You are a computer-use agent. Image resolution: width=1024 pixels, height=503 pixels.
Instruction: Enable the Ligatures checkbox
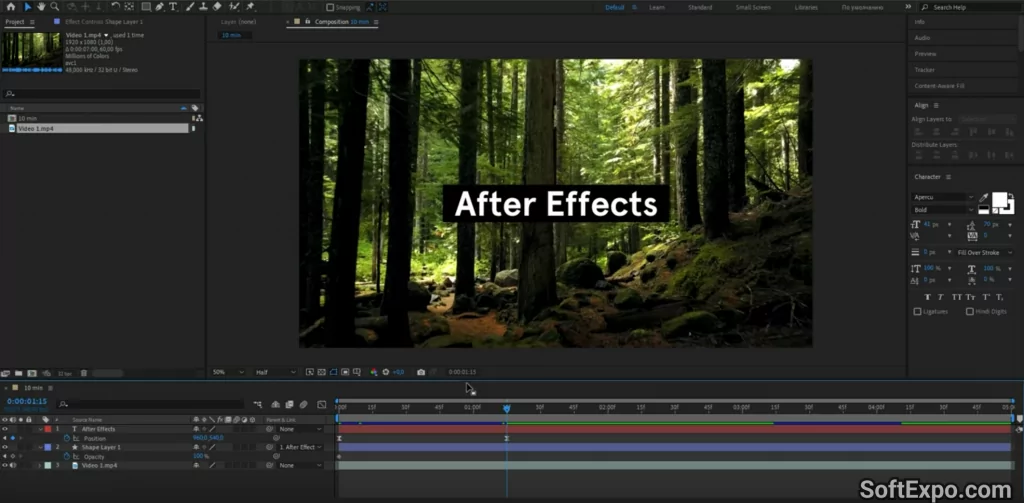(x=917, y=312)
